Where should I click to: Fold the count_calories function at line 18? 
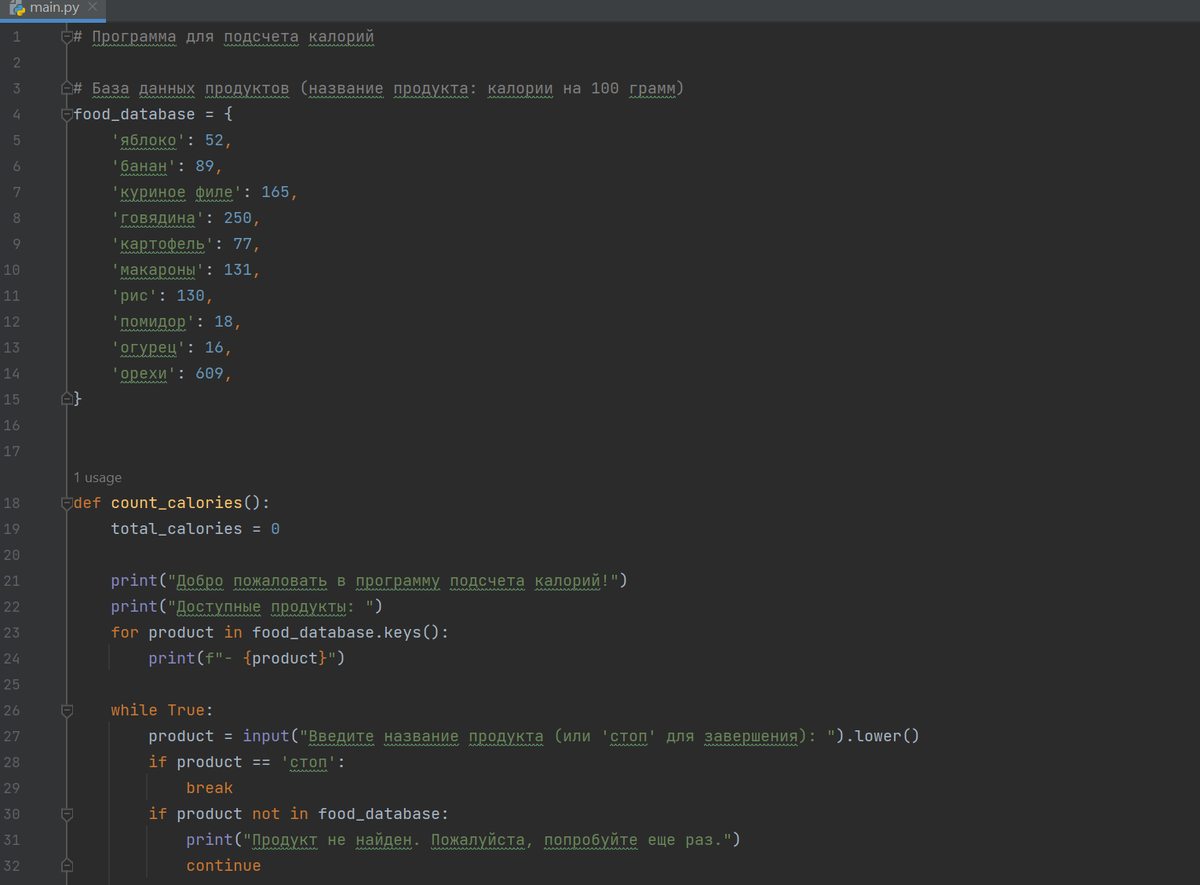pos(66,502)
